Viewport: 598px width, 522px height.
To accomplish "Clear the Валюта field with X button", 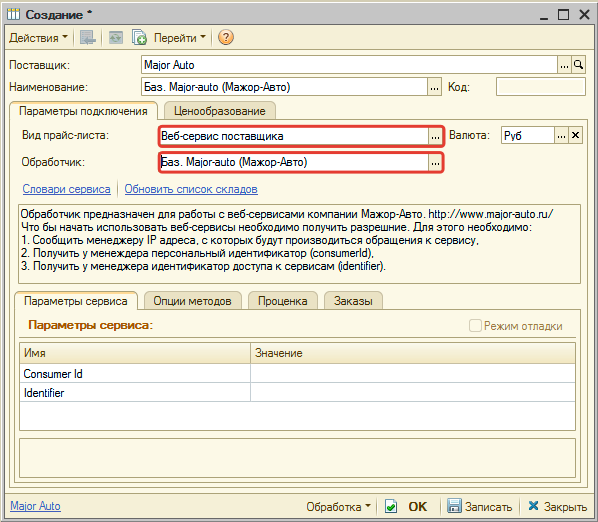I will 575,135.
